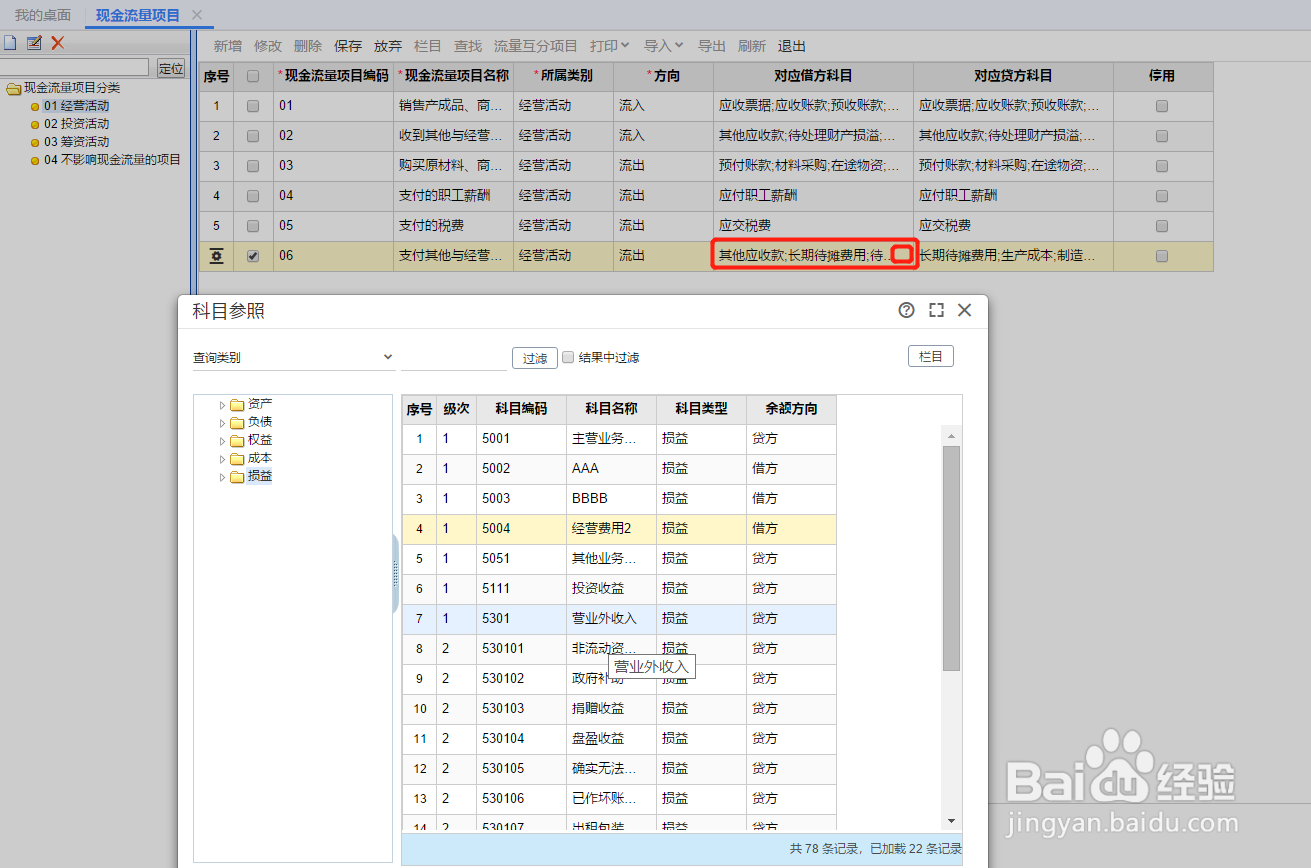Click 导出 in the toolbar
Image resolution: width=1311 pixels, height=868 pixels.
712,46
